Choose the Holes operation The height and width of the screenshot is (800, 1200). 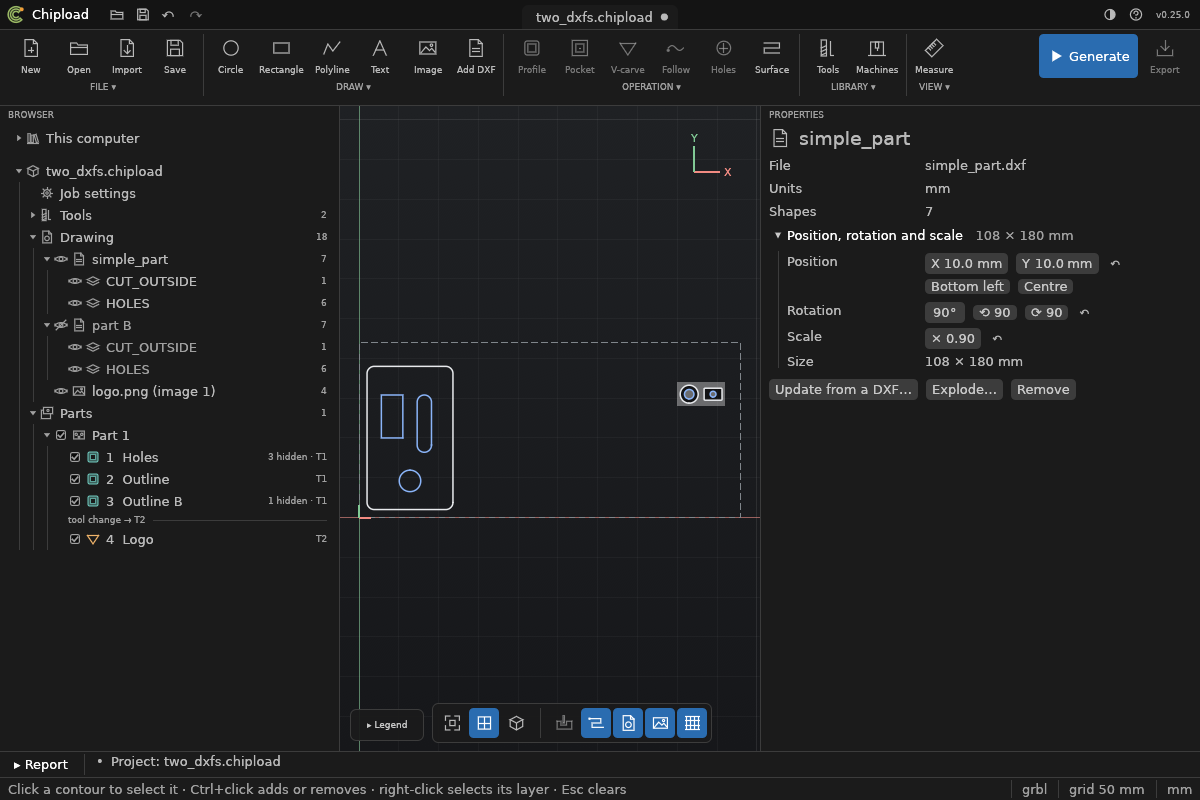pyautogui.click(x=724, y=56)
